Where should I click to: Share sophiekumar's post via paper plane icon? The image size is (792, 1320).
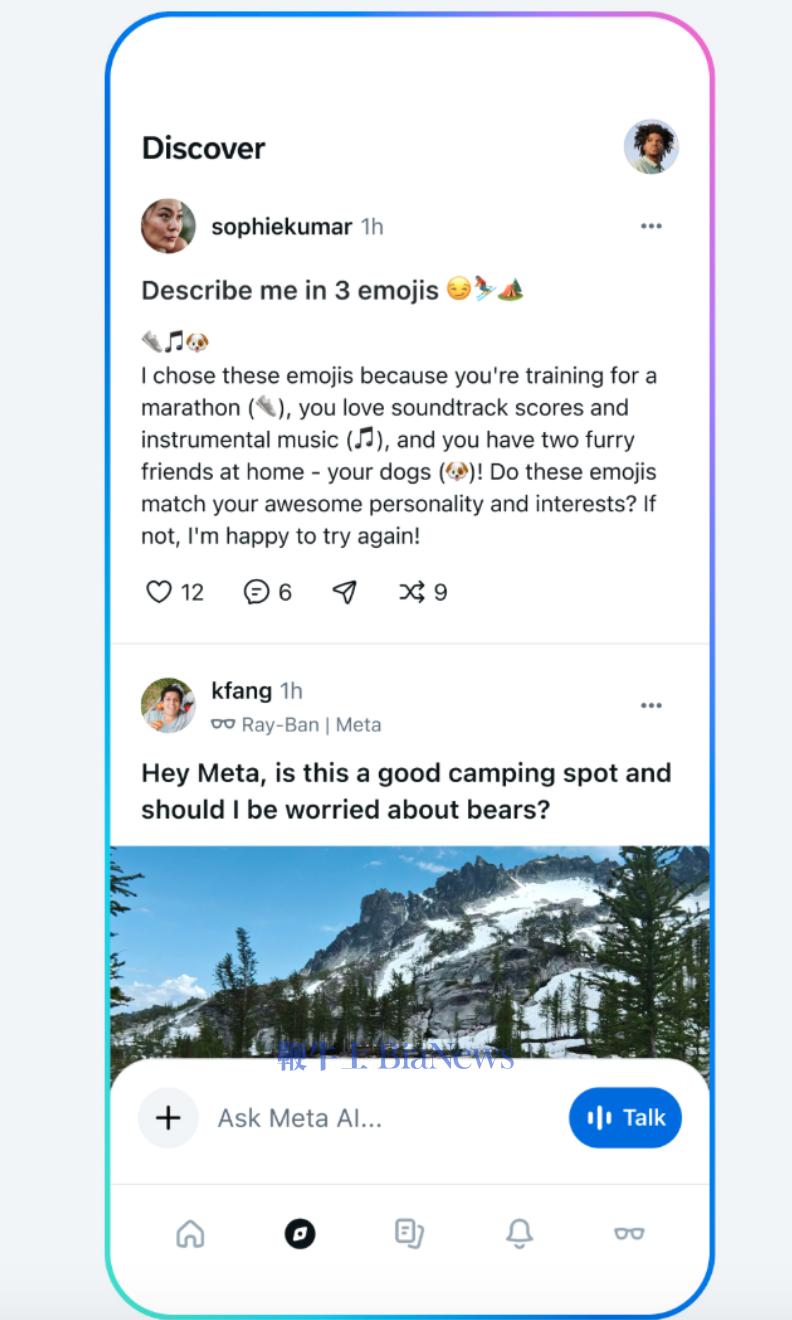click(x=345, y=592)
